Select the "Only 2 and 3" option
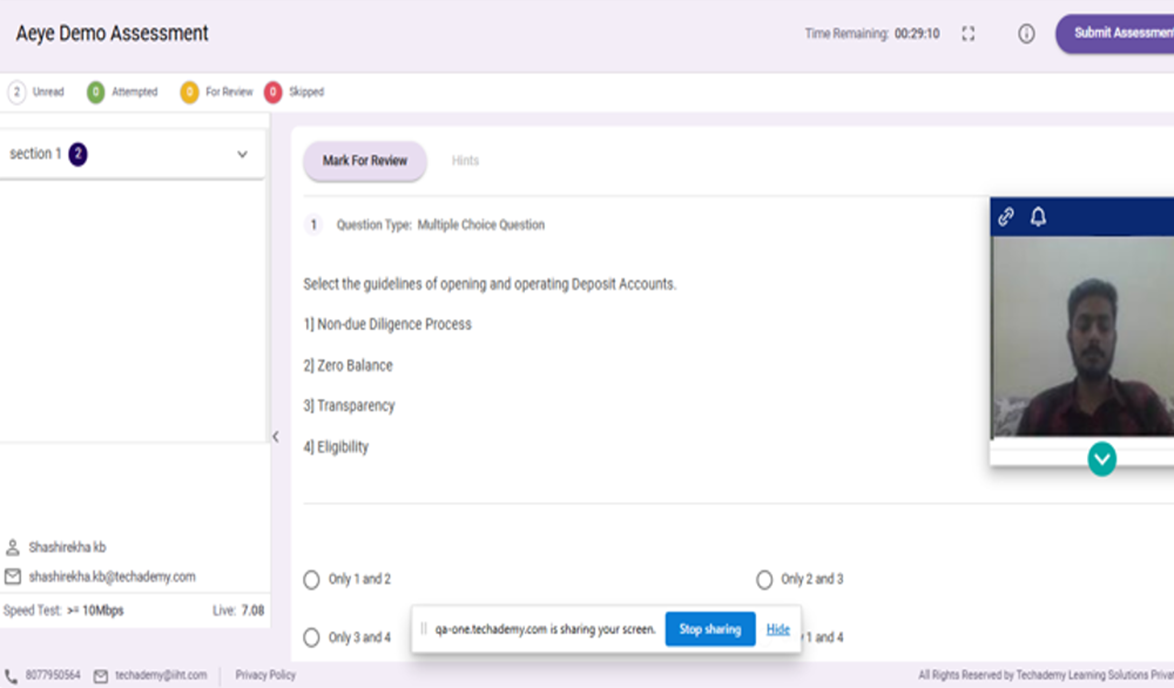This screenshot has width=1174, height=688. 765,580
